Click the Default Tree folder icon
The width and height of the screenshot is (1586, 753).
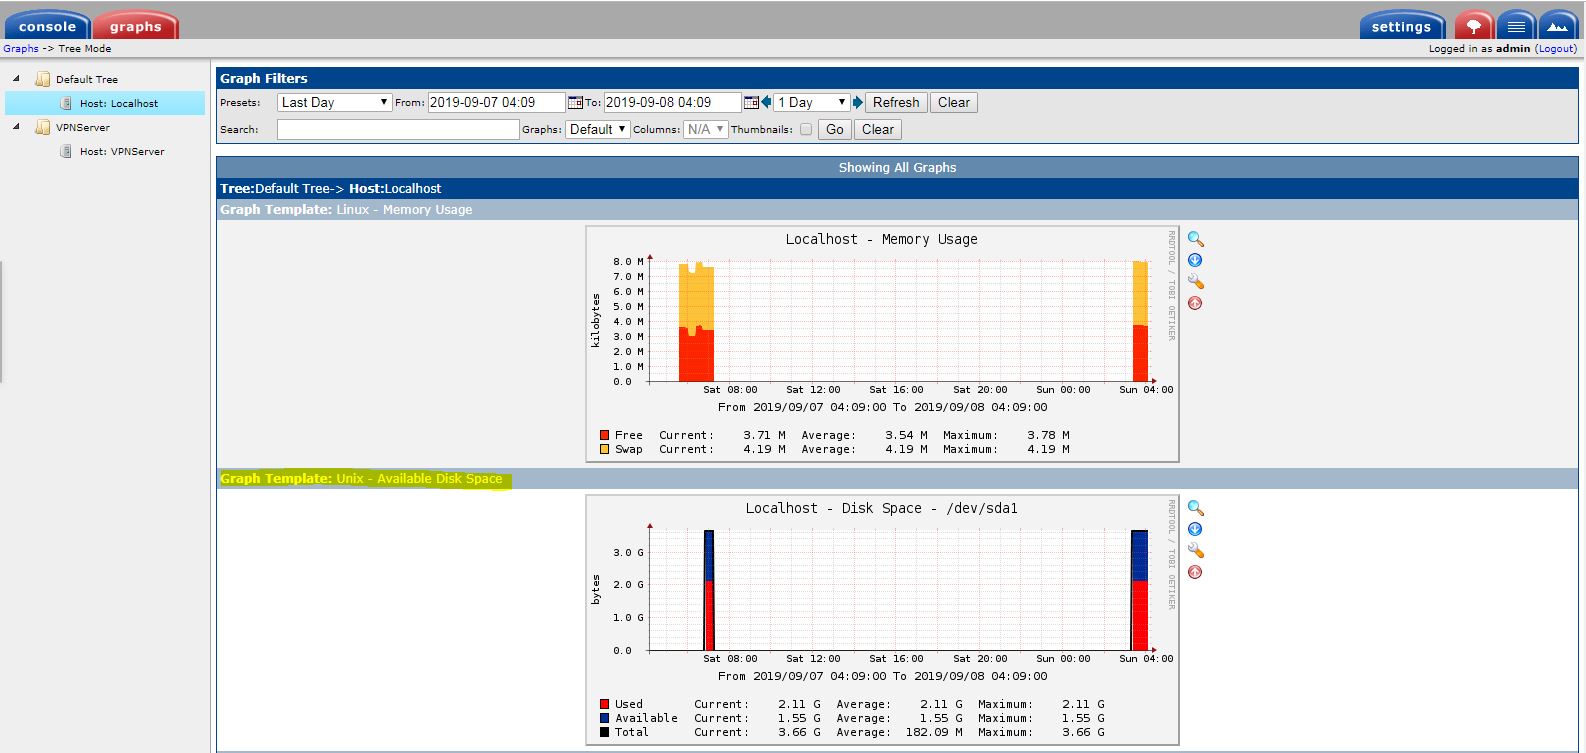(x=43, y=79)
